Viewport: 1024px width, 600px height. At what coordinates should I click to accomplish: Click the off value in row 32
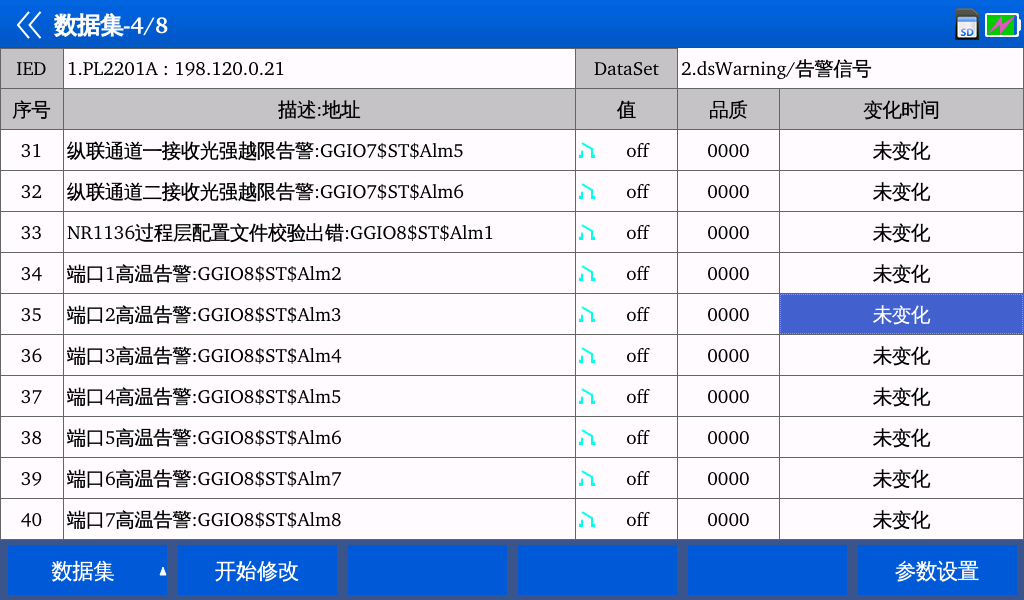[637, 192]
